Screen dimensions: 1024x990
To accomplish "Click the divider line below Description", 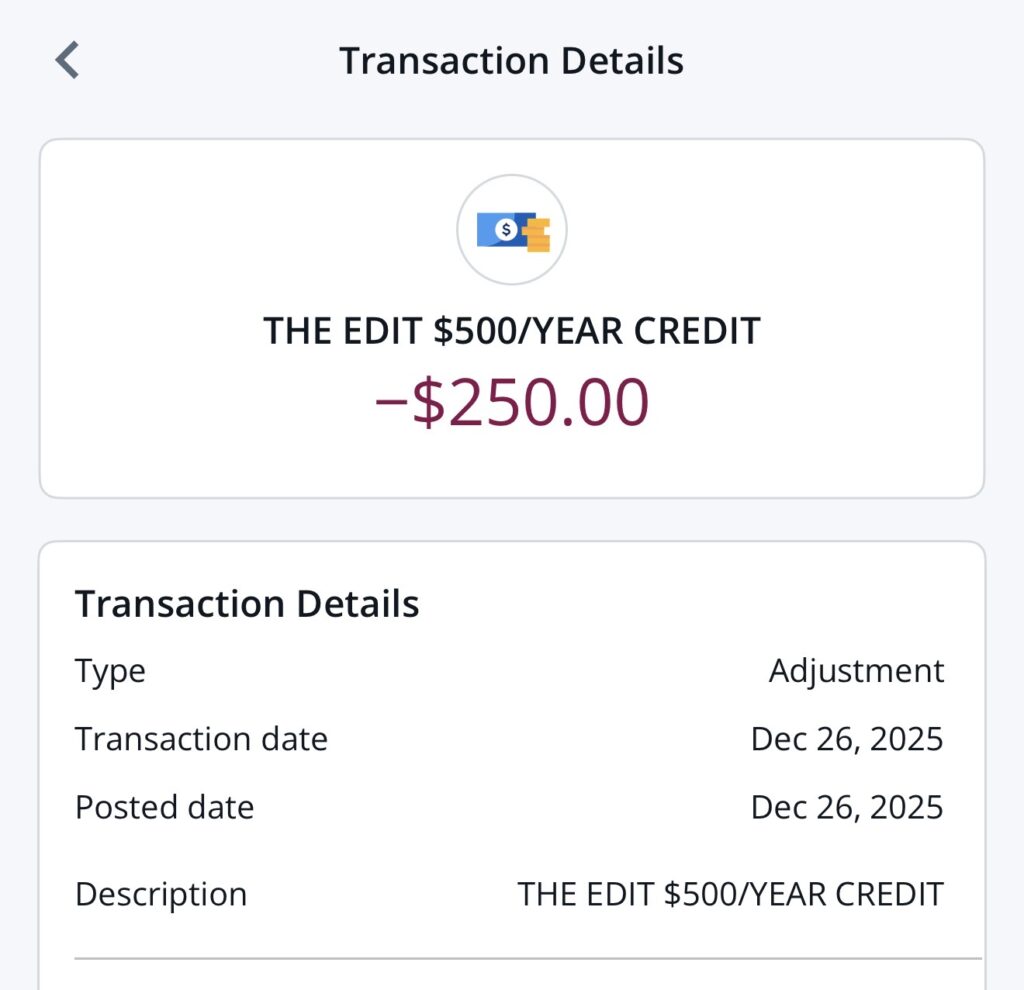I will coord(527,958).
